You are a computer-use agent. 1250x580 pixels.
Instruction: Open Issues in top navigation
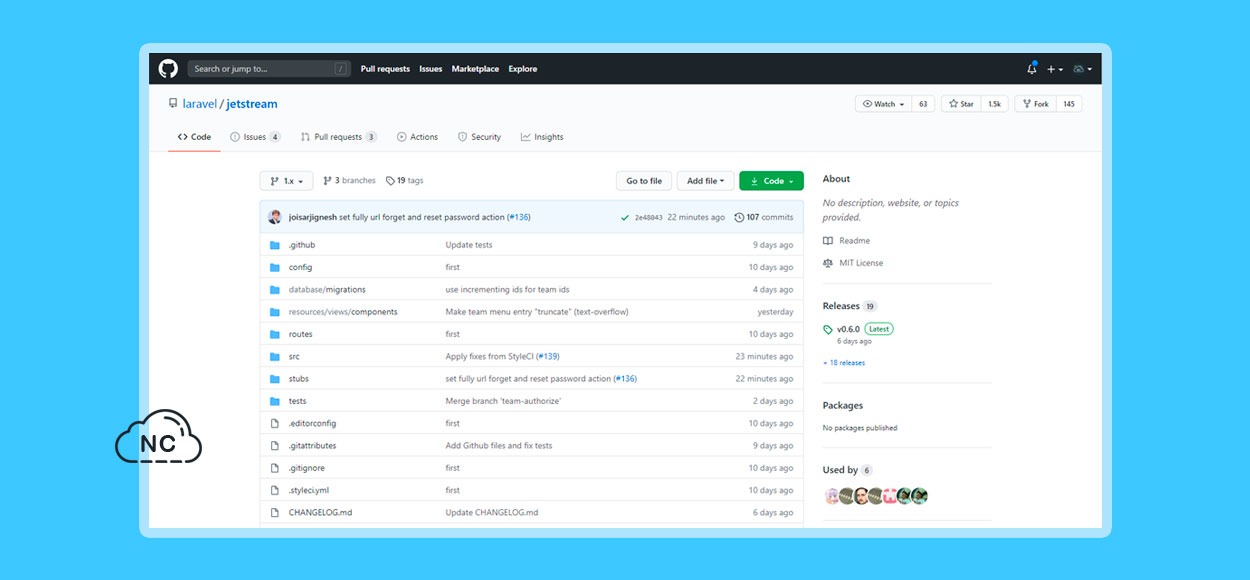[x=431, y=69]
